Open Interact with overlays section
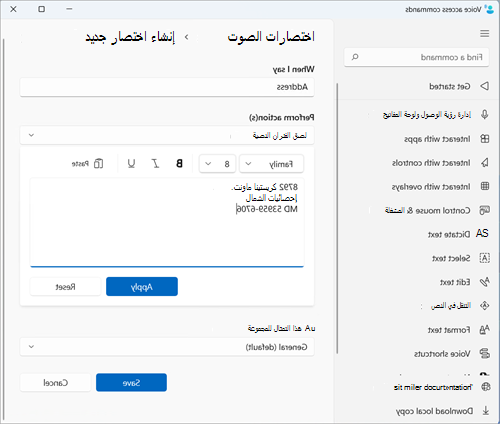Viewport: 500px width, 424px height. pyautogui.click(x=431, y=187)
